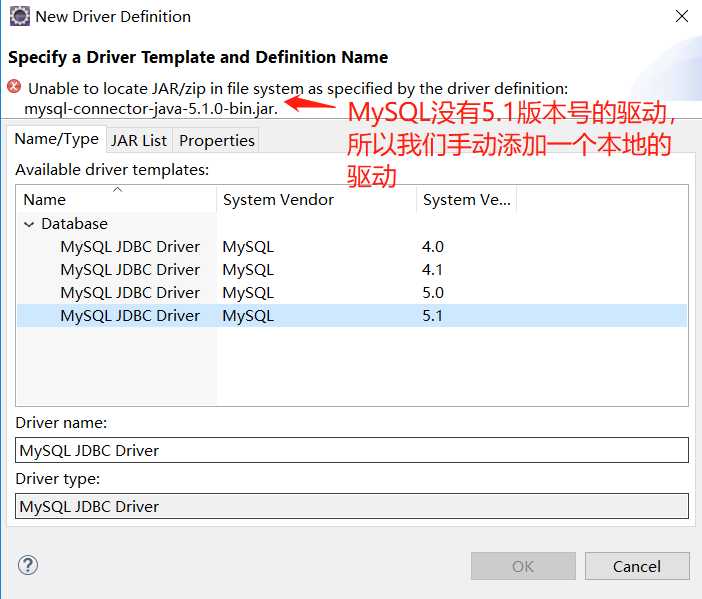Sort by the Name column header

tap(116, 200)
